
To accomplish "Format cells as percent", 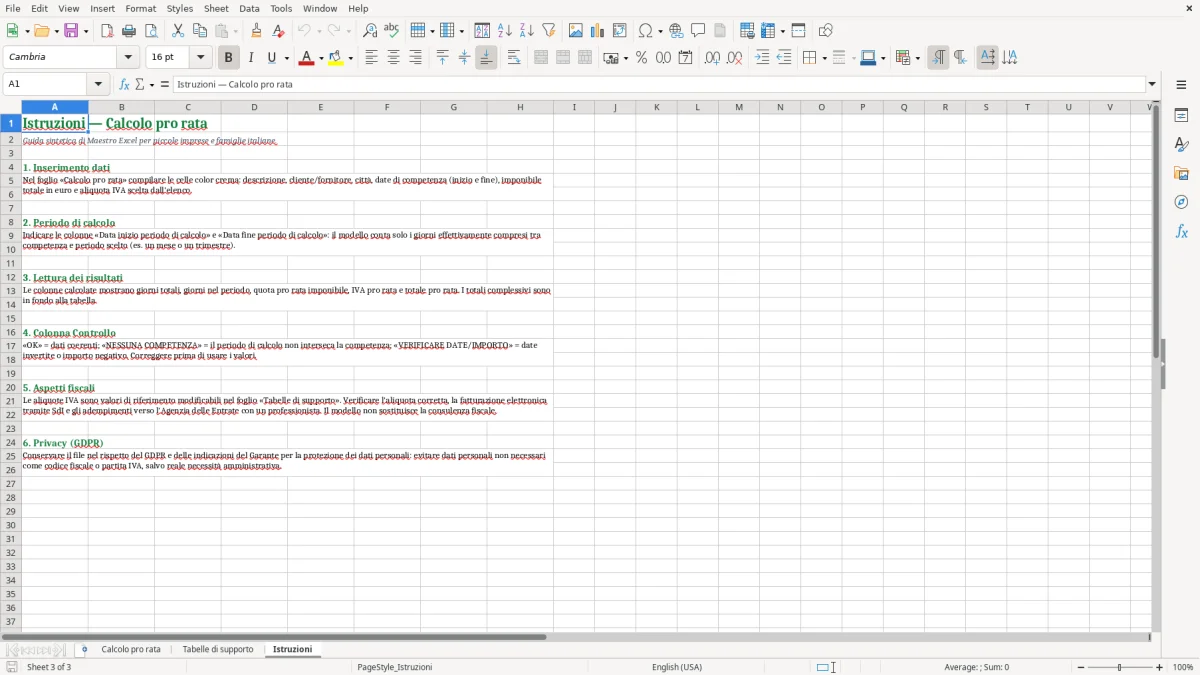I will (x=641, y=58).
